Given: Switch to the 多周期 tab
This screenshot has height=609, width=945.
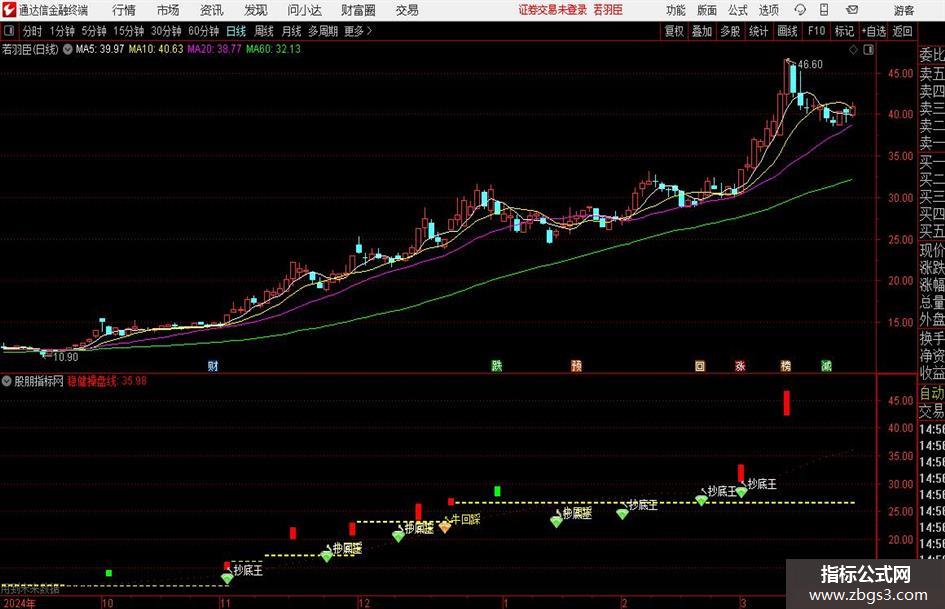Looking at the screenshot, I should [323, 31].
